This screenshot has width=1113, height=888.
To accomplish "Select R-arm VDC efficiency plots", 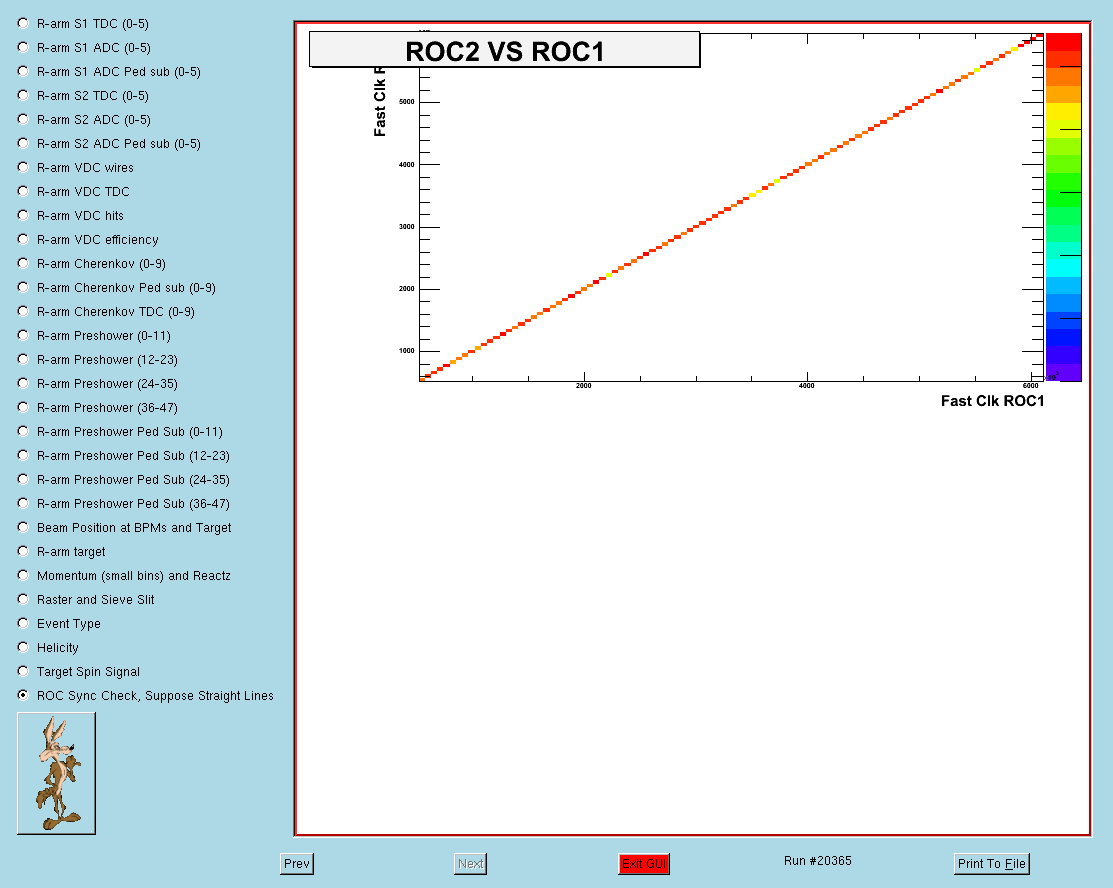I will pyautogui.click(x=23, y=239).
